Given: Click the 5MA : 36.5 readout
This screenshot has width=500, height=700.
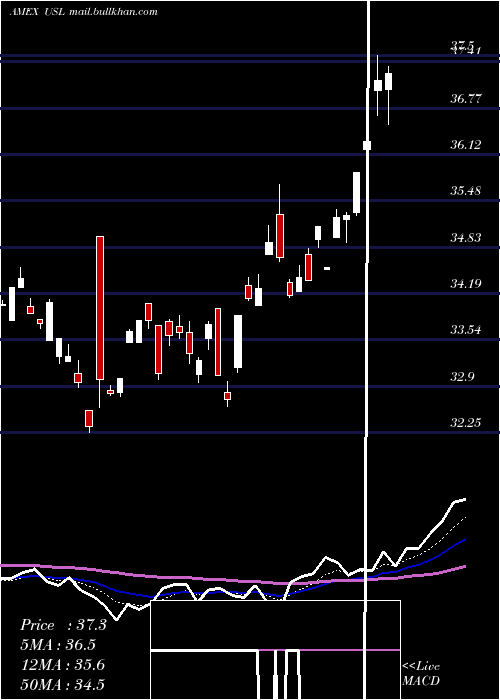Looking at the screenshot, I should 58,645.
